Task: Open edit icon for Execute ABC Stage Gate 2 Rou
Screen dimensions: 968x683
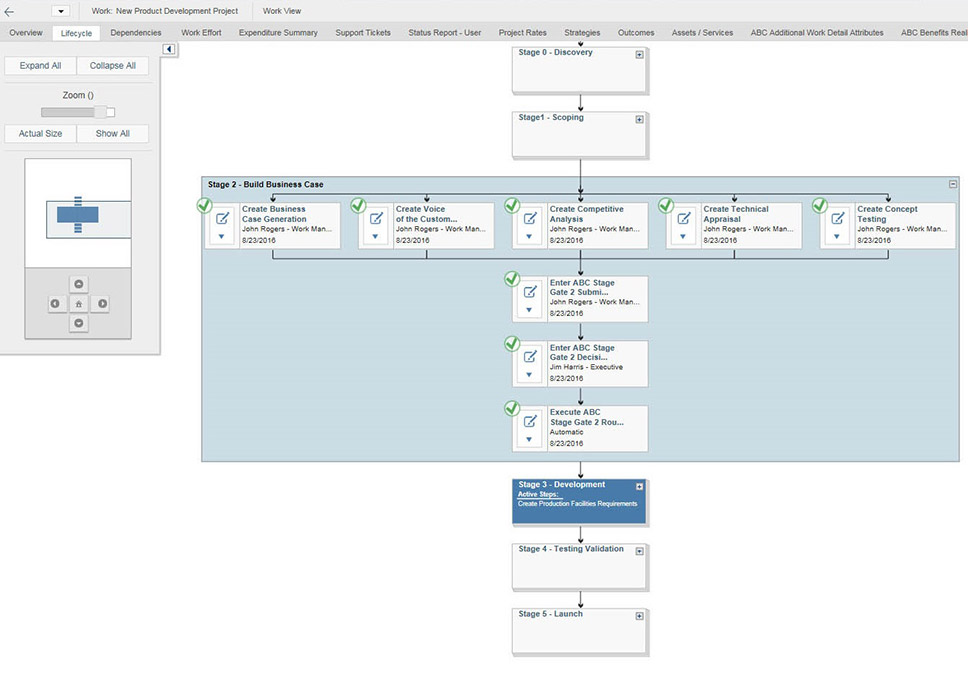Action: click(x=530, y=421)
